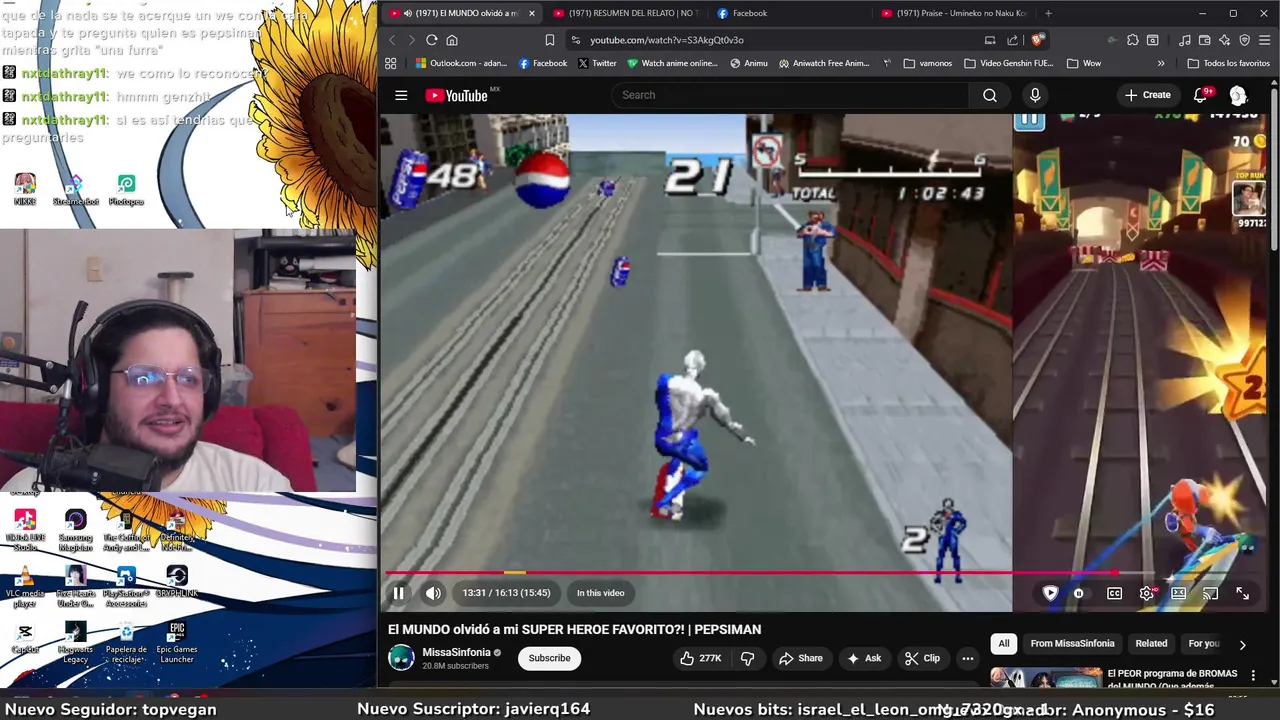Screen dimensions: 1280x720
Task: Open the YouTube guide hamburger menu
Action: [401, 95]
